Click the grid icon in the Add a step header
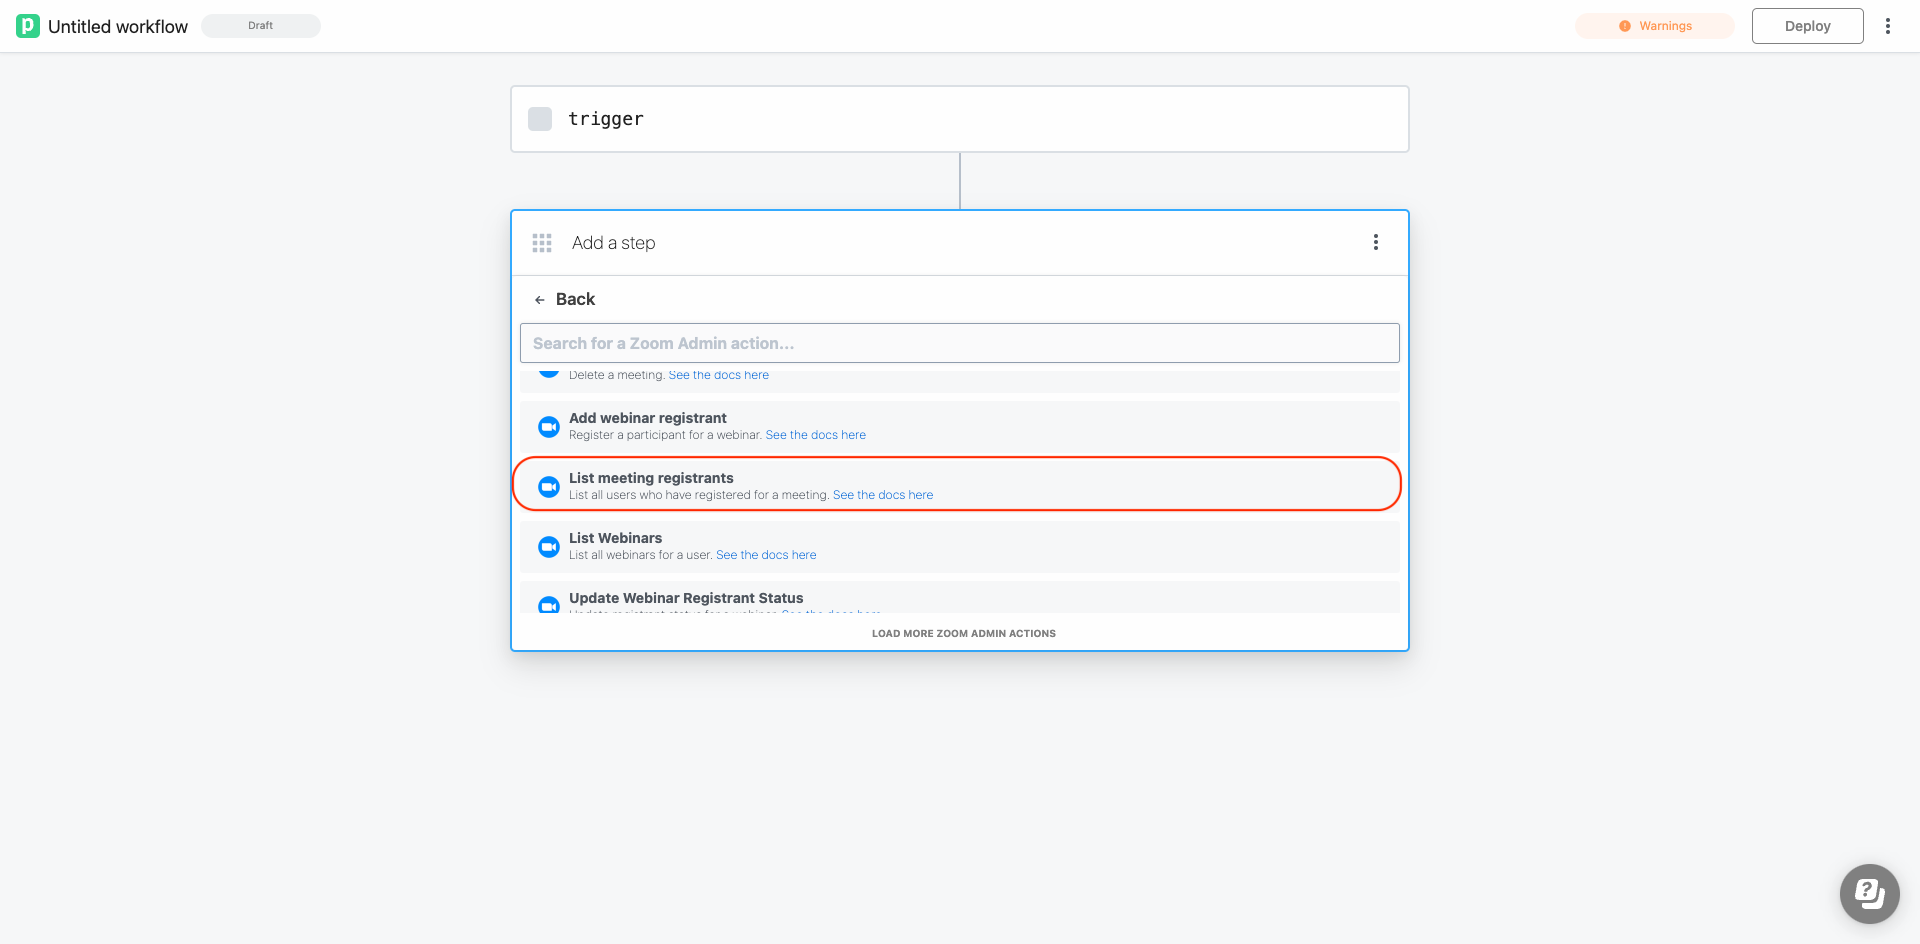Image resolution: width=1920 pixels, height=944 pixels. coord(541,242)
